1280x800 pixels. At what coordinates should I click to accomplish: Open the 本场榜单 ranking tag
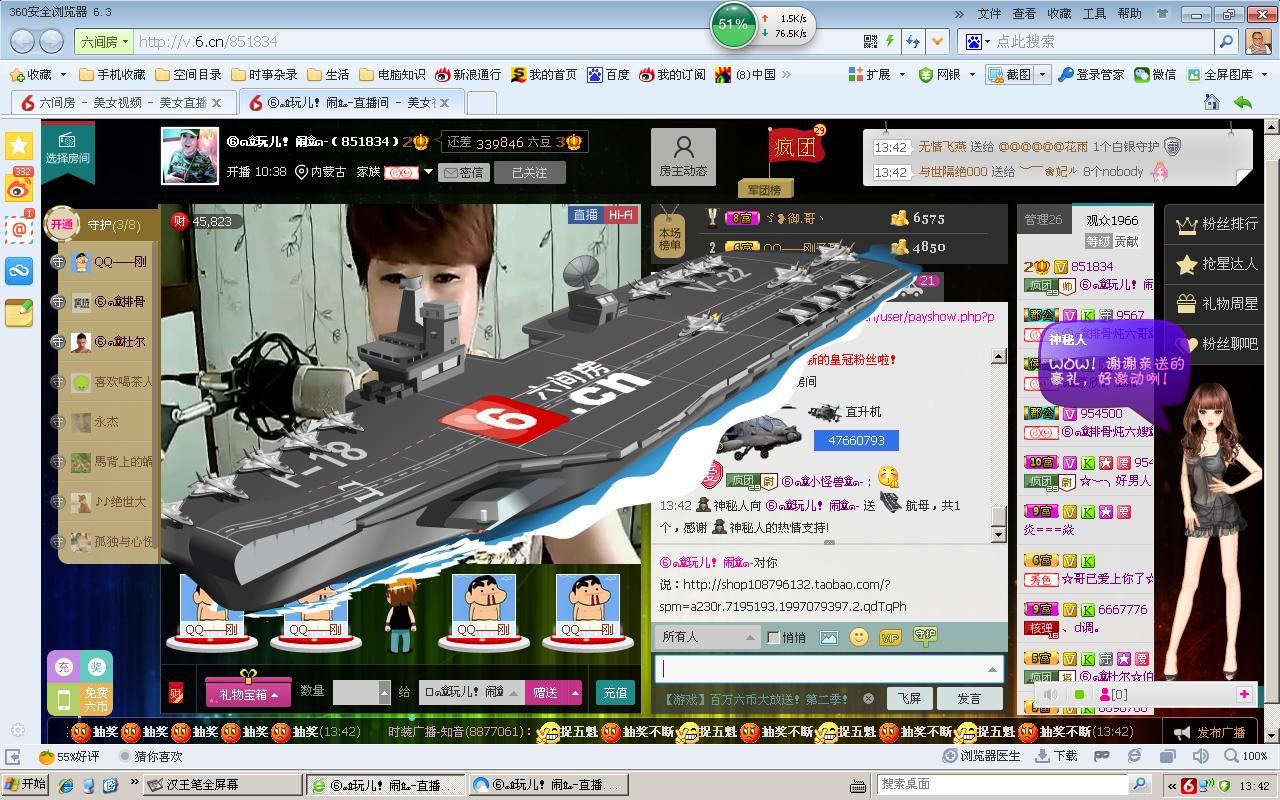point(669,237)
